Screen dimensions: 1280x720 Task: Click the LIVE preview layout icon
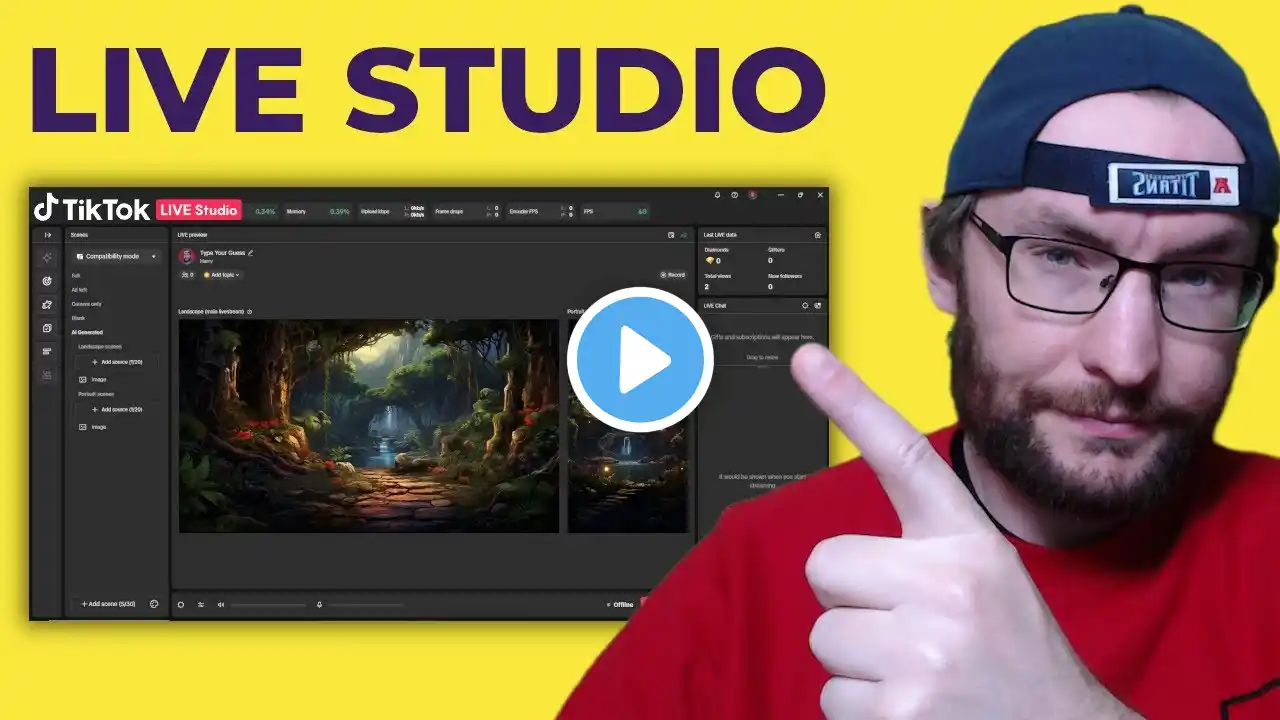tap(671, 235)
